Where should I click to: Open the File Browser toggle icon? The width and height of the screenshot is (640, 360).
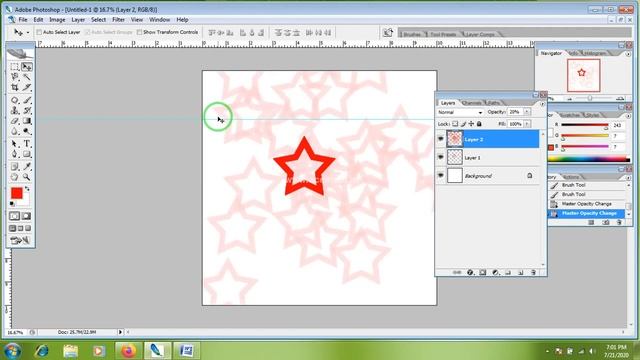click(388, 33)
